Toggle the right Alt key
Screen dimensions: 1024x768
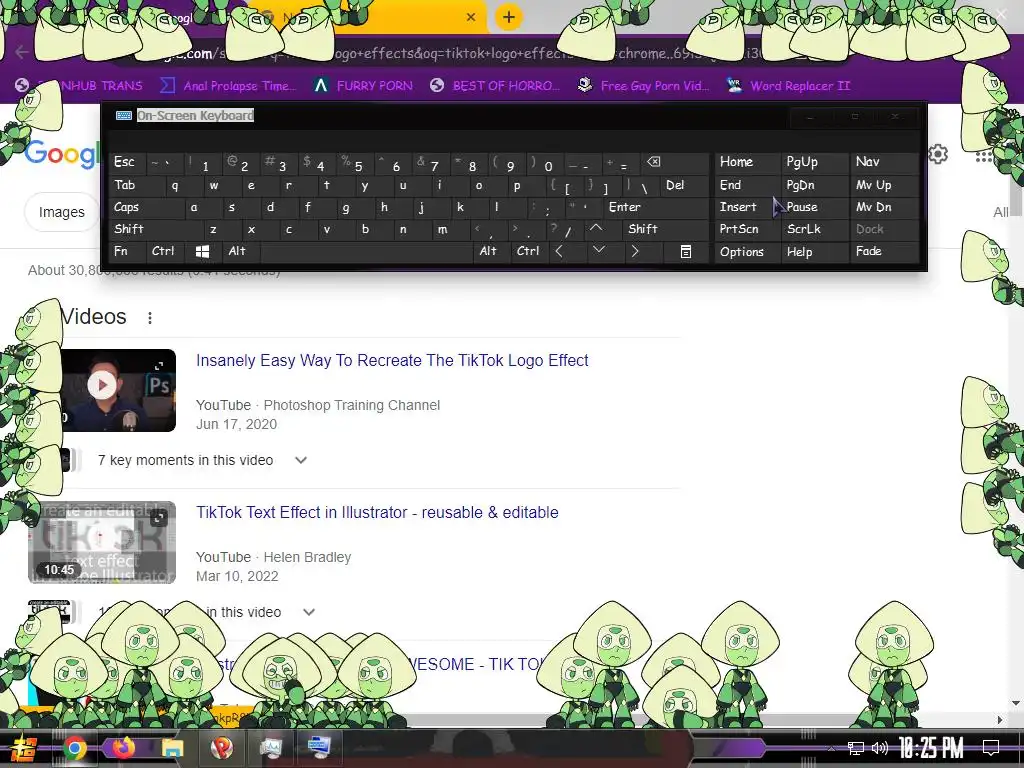click(490, 251)
